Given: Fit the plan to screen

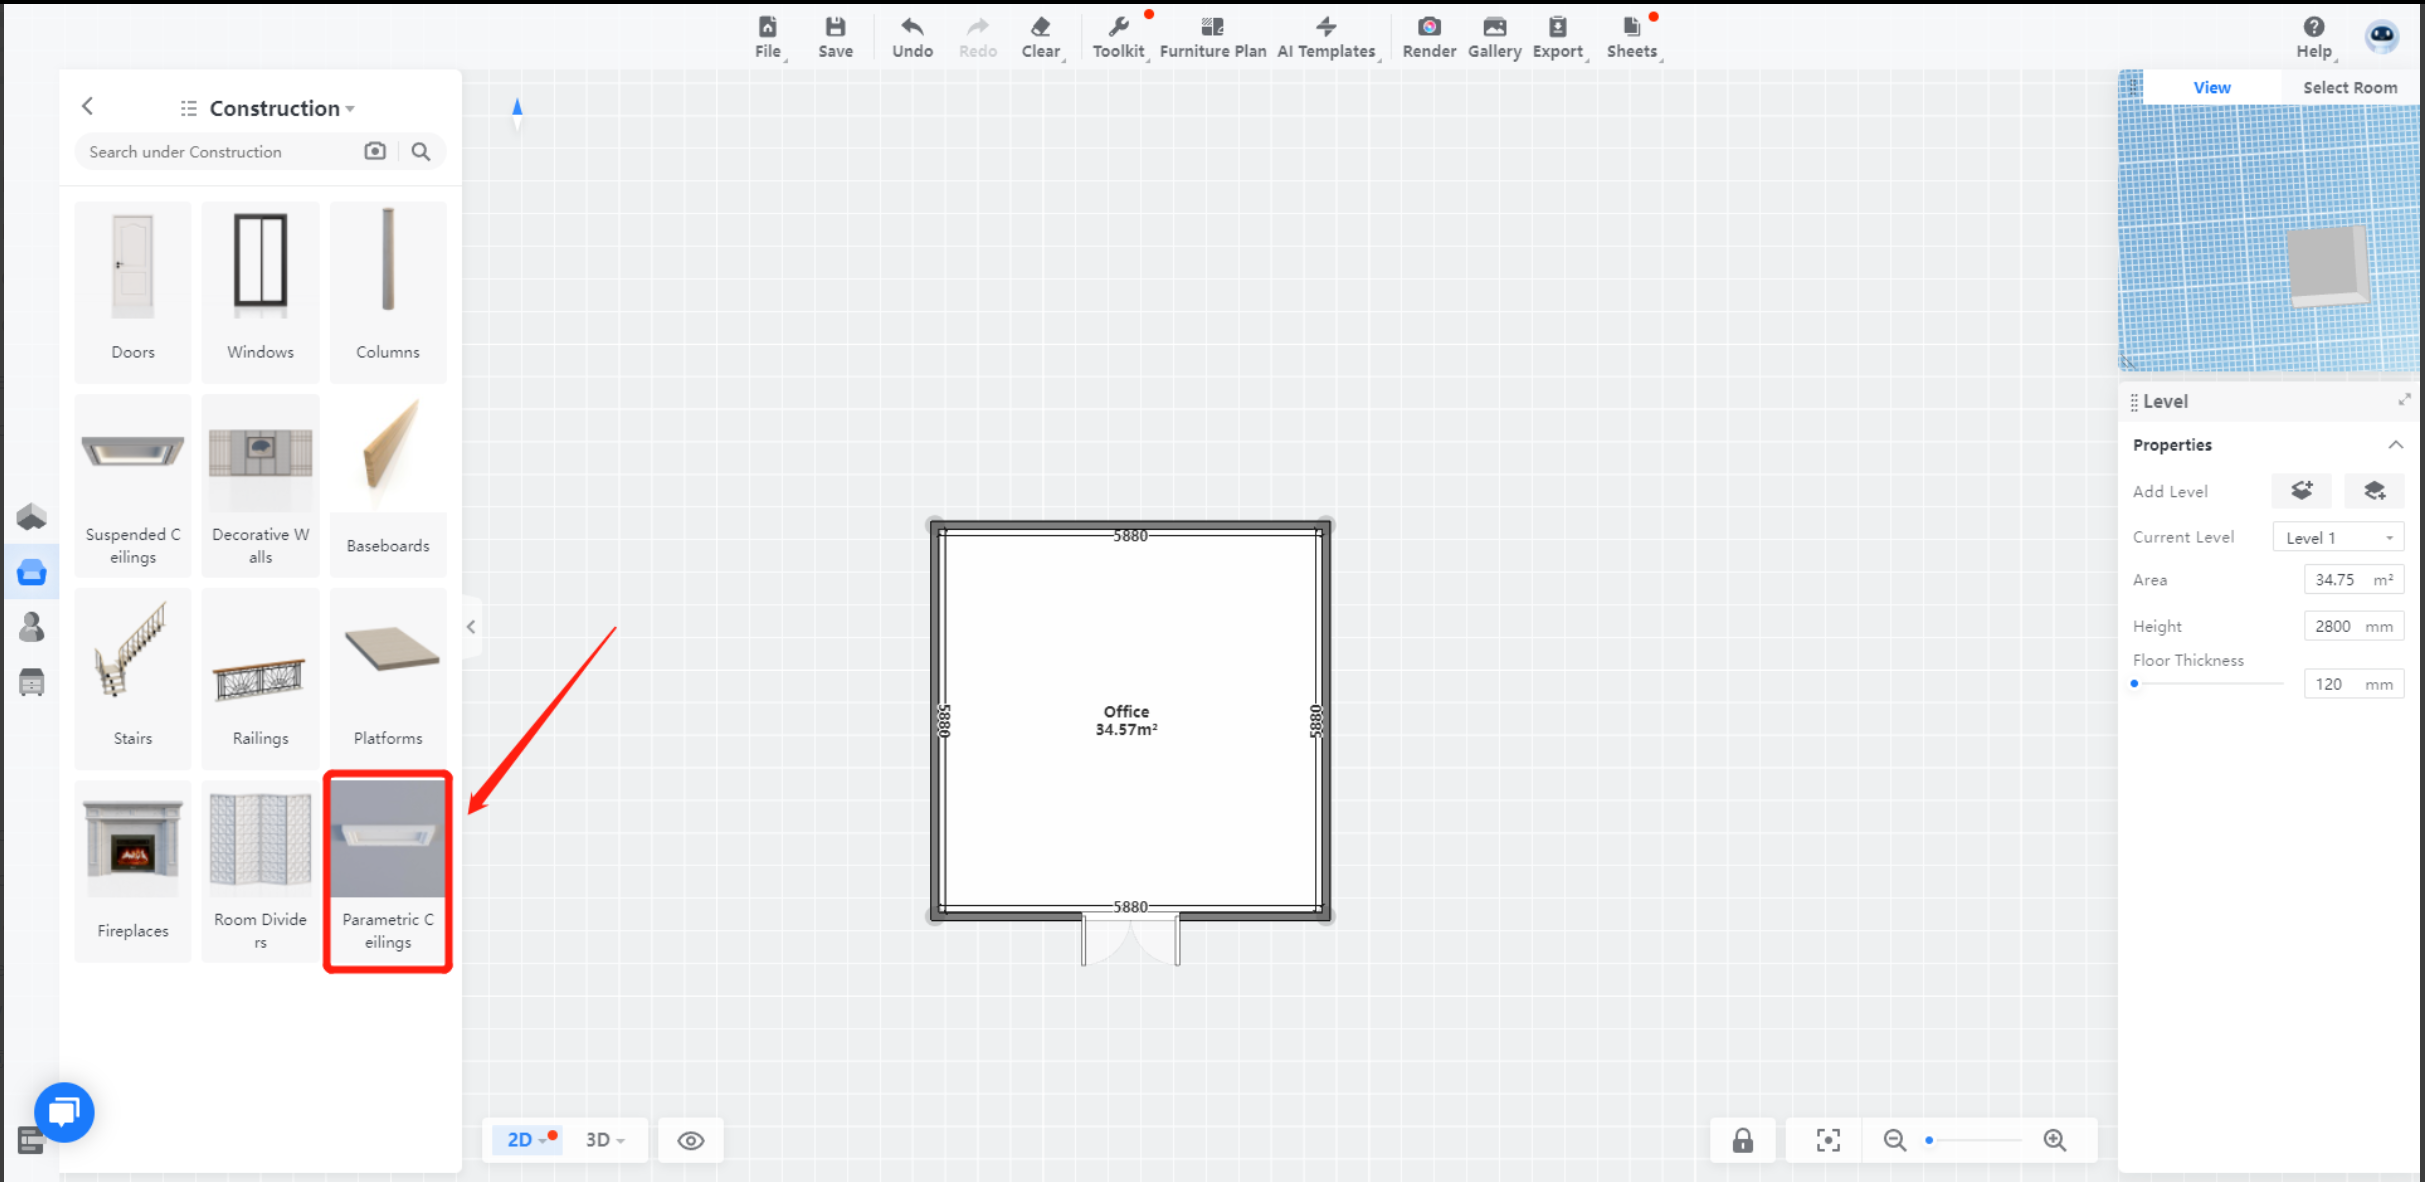Looking at the screenshot, I should (1828, 1140).
